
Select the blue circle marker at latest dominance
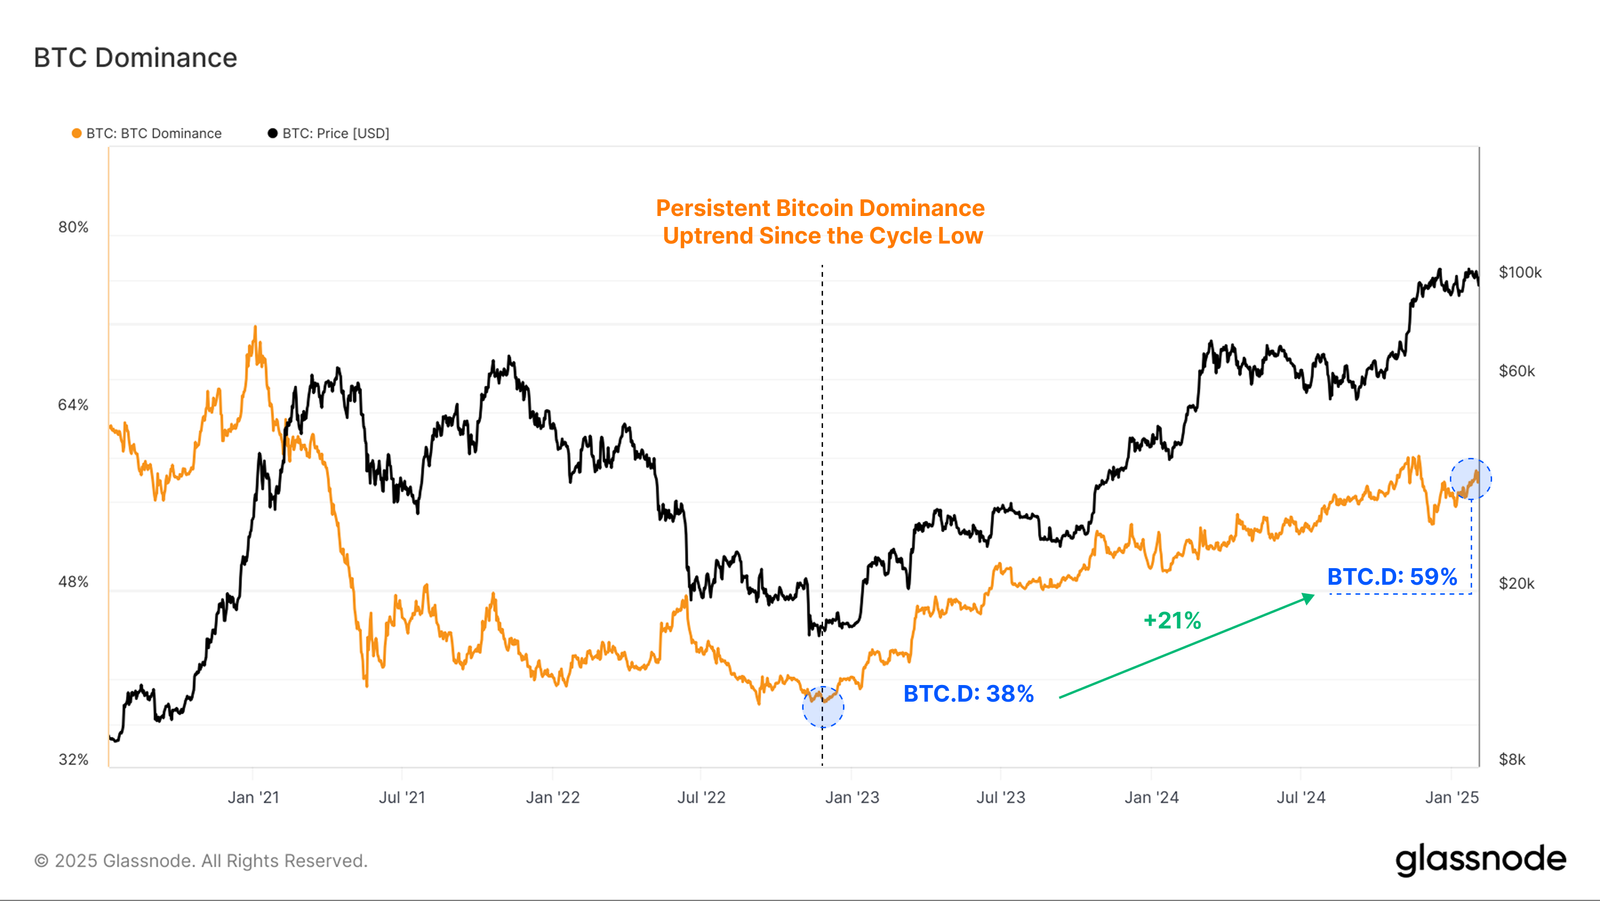[x=1471, y=479]
